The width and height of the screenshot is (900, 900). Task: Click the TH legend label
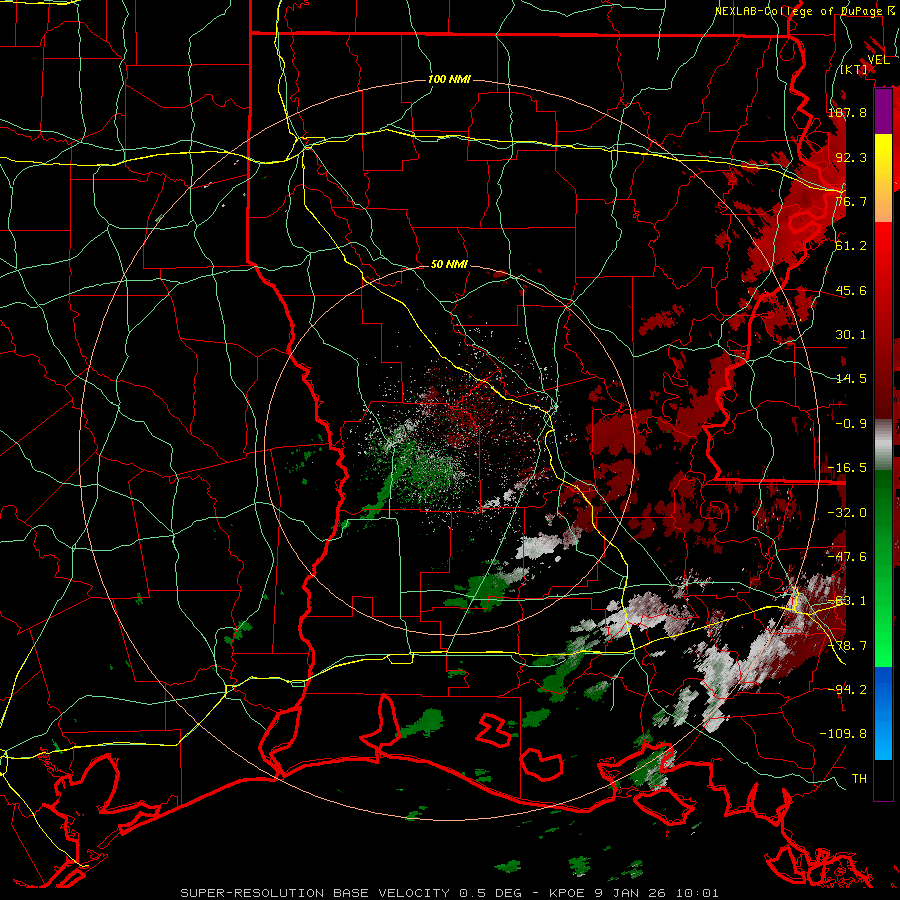pos(859,778)
